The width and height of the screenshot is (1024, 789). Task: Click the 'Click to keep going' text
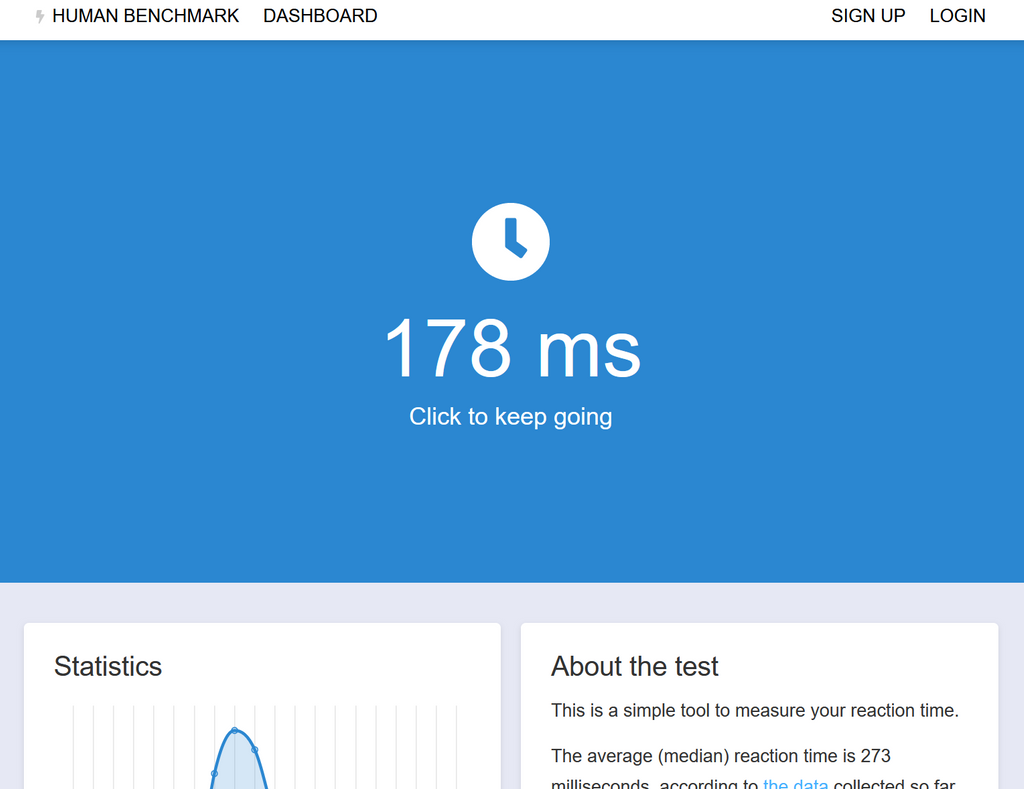point(510,417)
